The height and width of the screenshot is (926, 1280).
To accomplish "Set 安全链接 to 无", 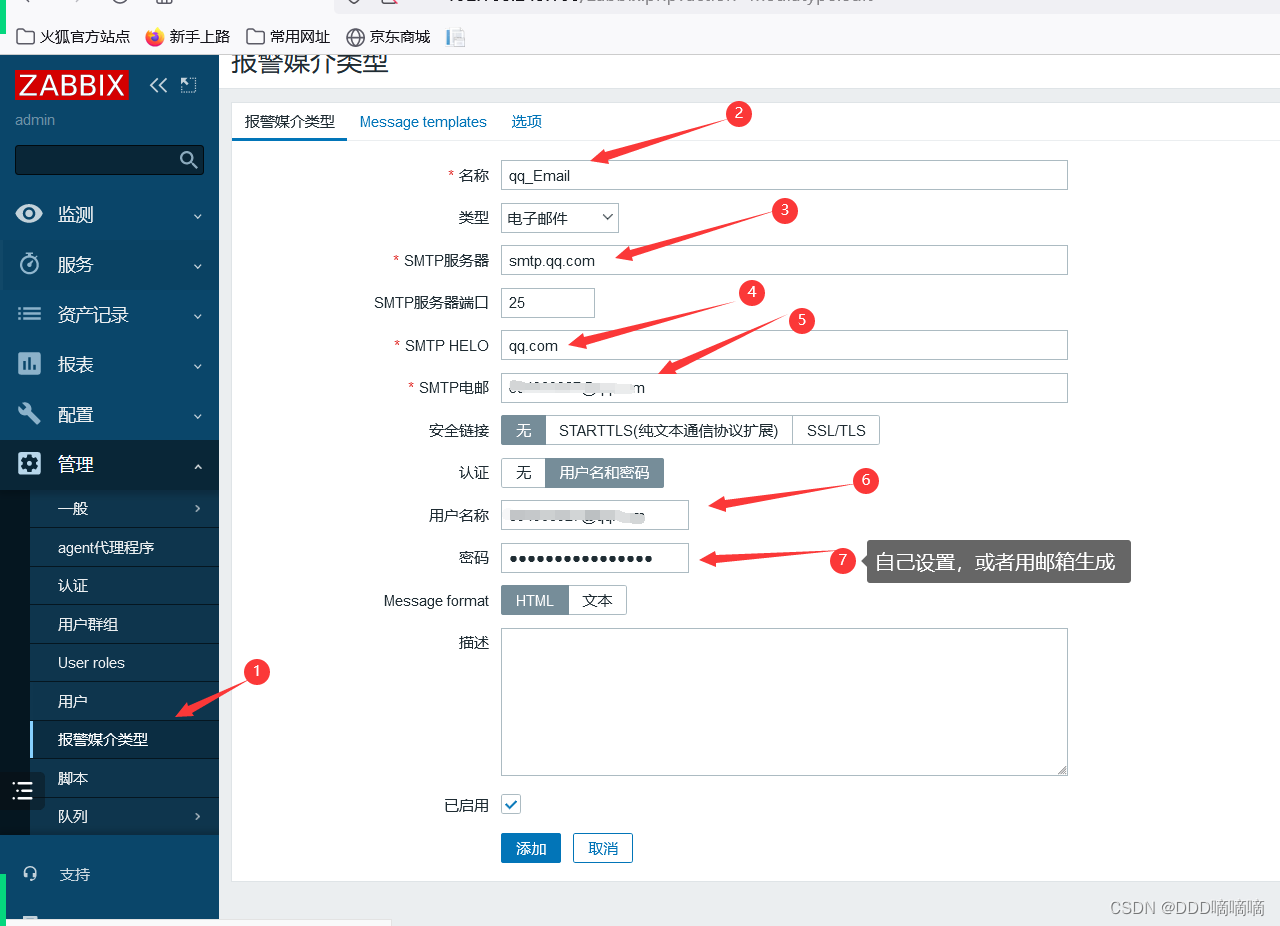I will pyautogui.click(x=523, y=431).
